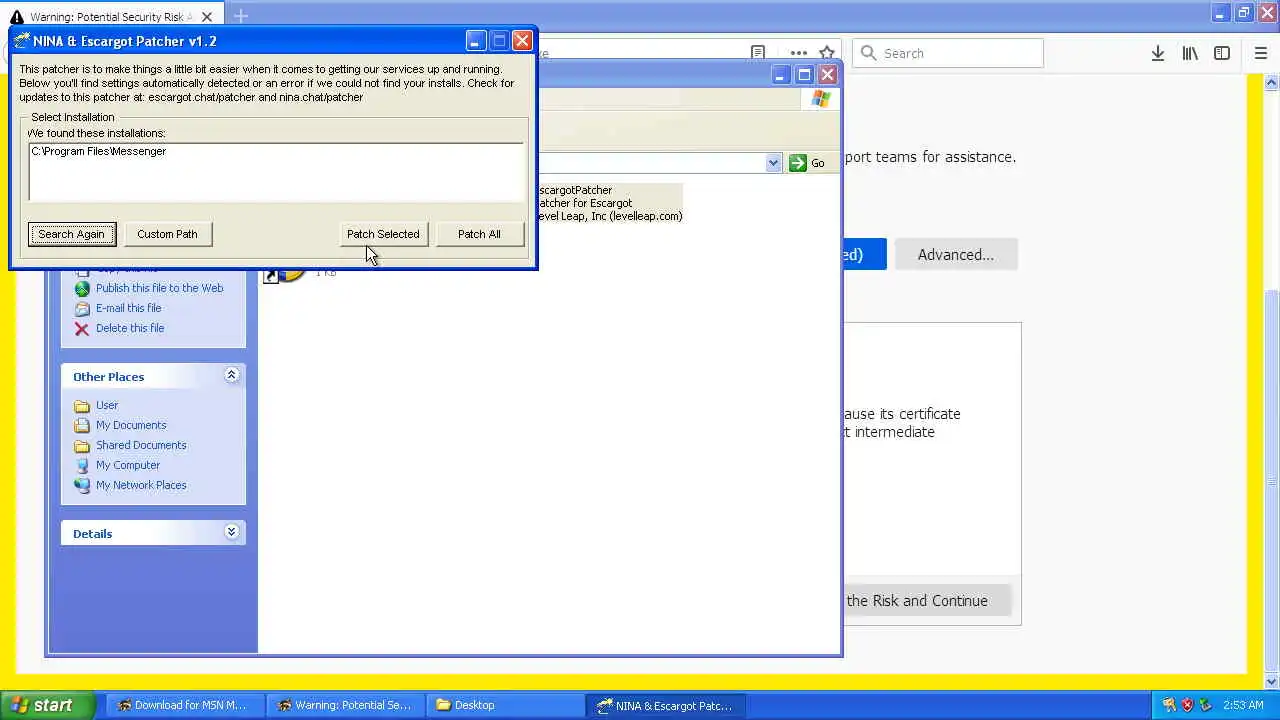Click Advanced... on the Firefox warning page
Image resolution: width=1280 pixels, height=720 pixels.
956,255
